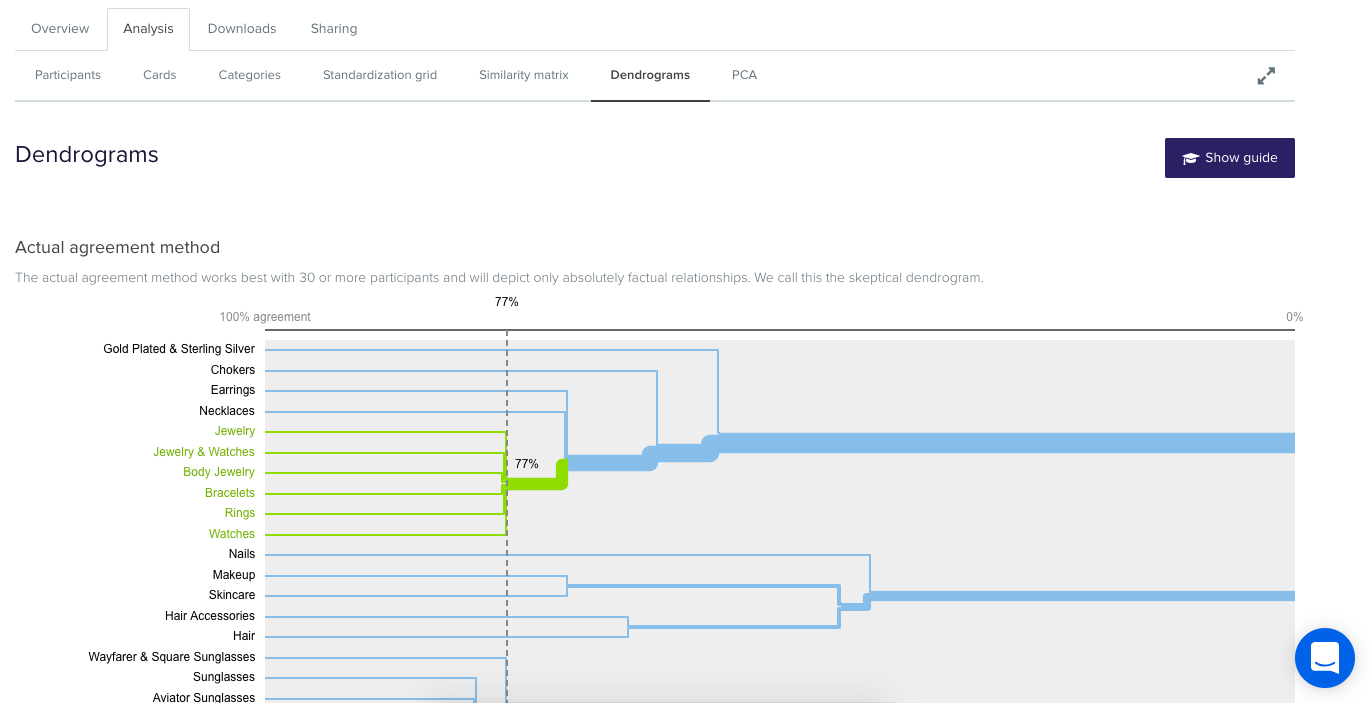
Task: Click the Chokers card label
Action: tap(233, 370)
